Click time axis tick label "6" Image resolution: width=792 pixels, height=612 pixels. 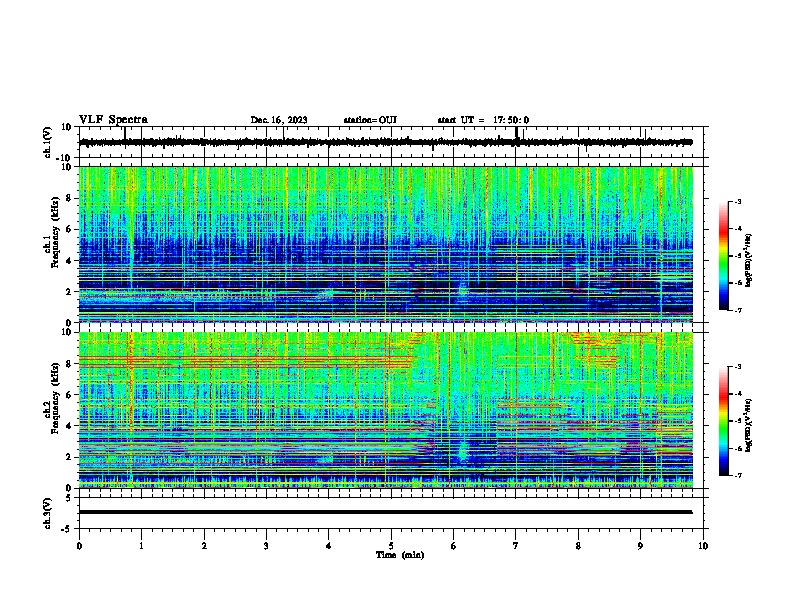click(454, 546)
